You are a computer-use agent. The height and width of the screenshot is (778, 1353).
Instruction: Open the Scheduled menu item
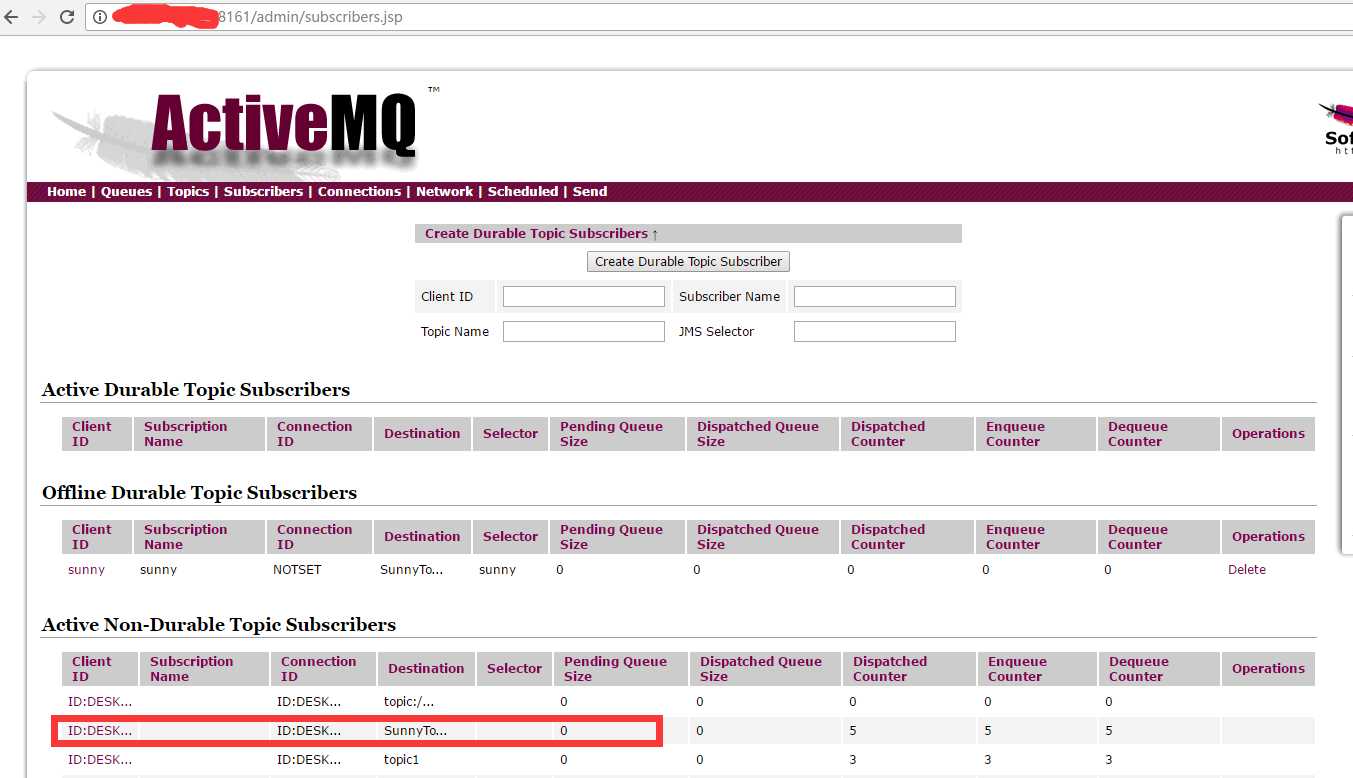pos(522,192)
